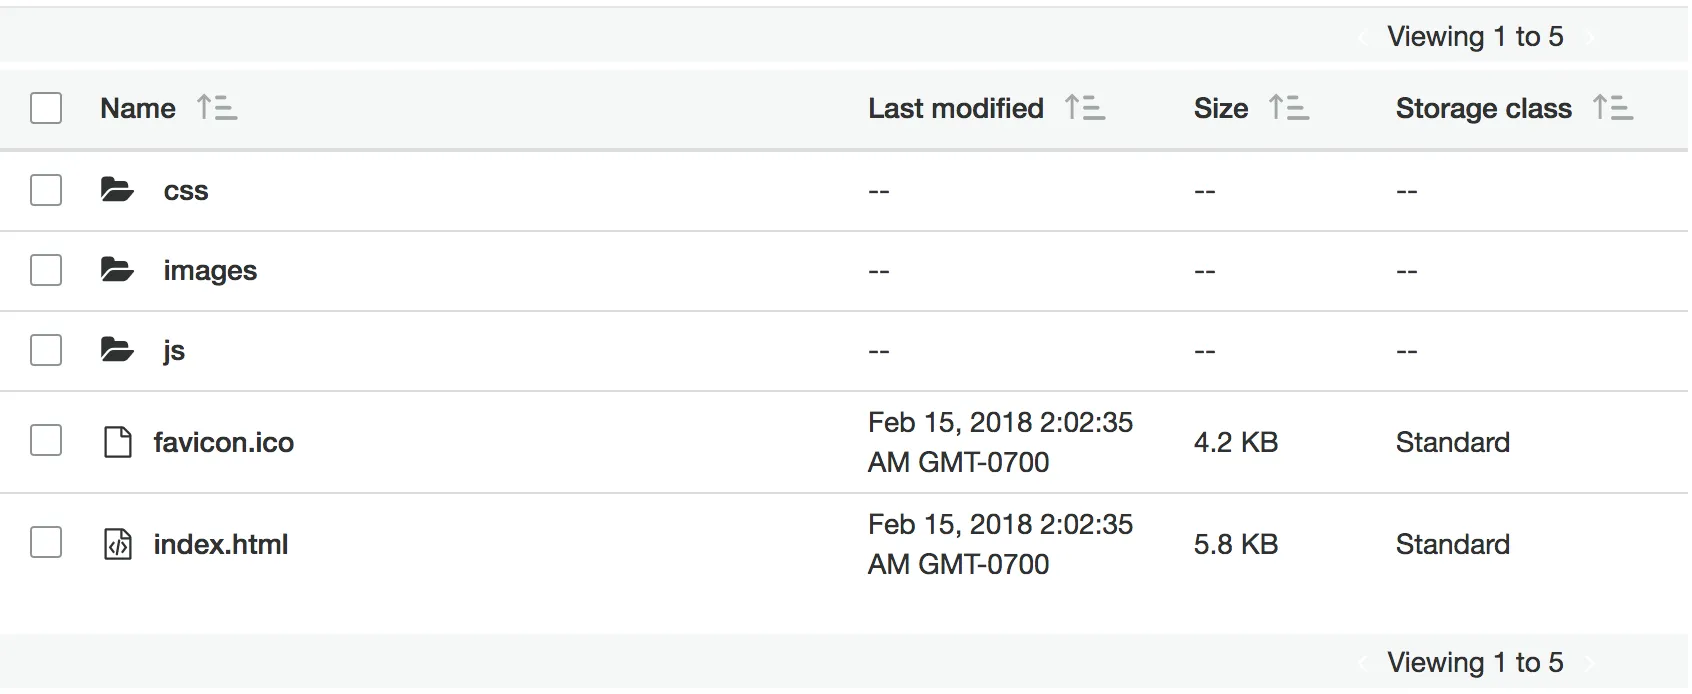
Task: Click the favicon.ico file icon
Action: pos(118,442)
